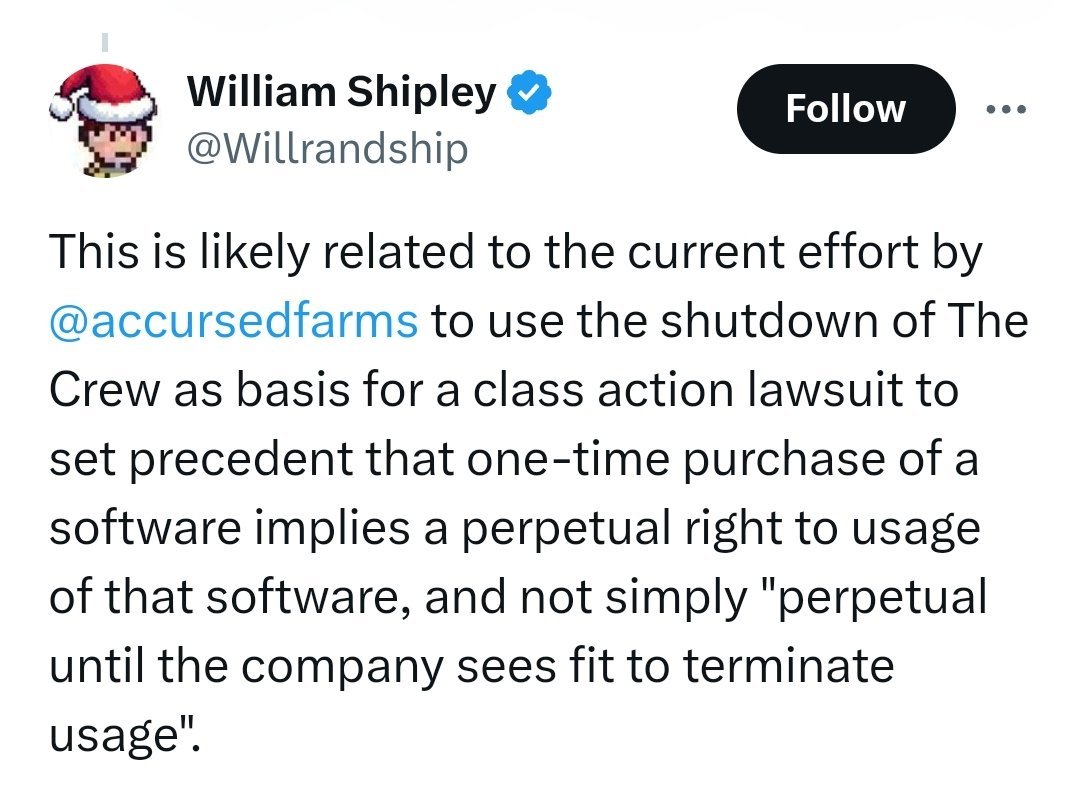
Task: Click the blue verified checkmark badge
Action: (529, 92)
